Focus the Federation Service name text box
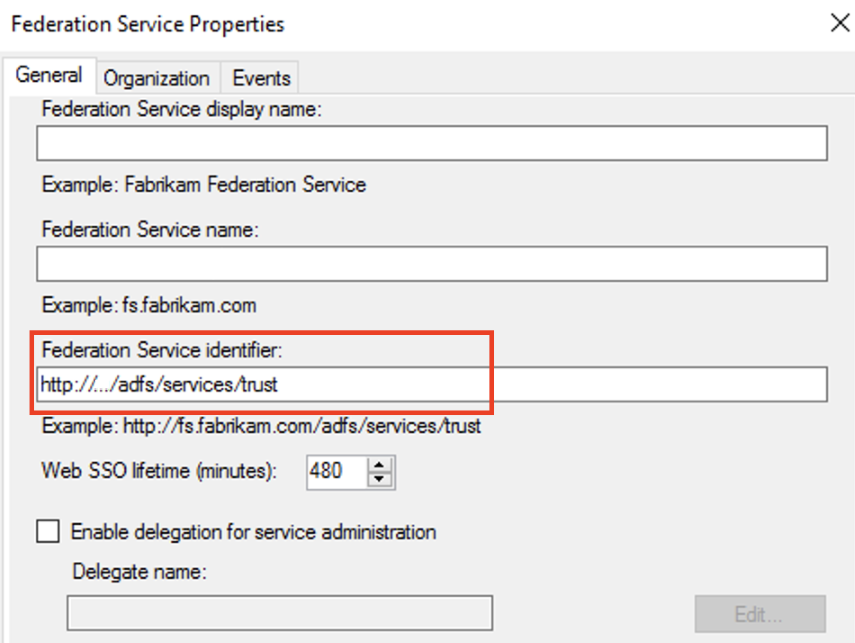 [432, 264]
